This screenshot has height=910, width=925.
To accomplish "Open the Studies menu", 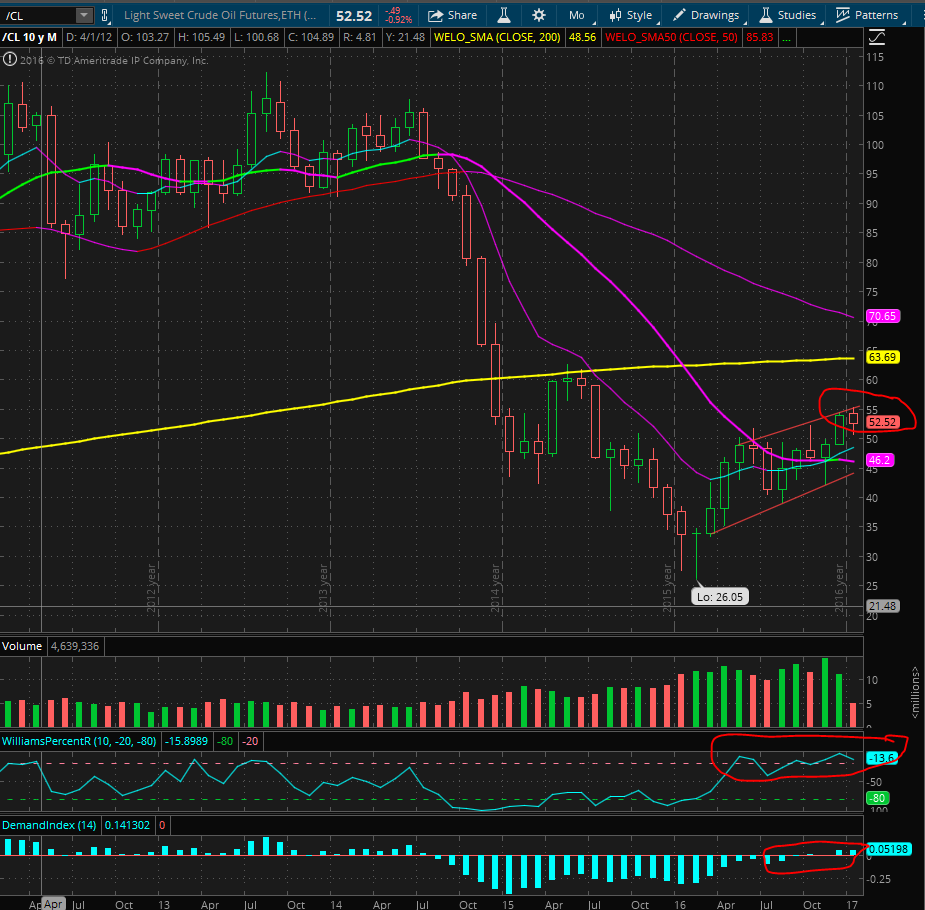I will point(788,15).
